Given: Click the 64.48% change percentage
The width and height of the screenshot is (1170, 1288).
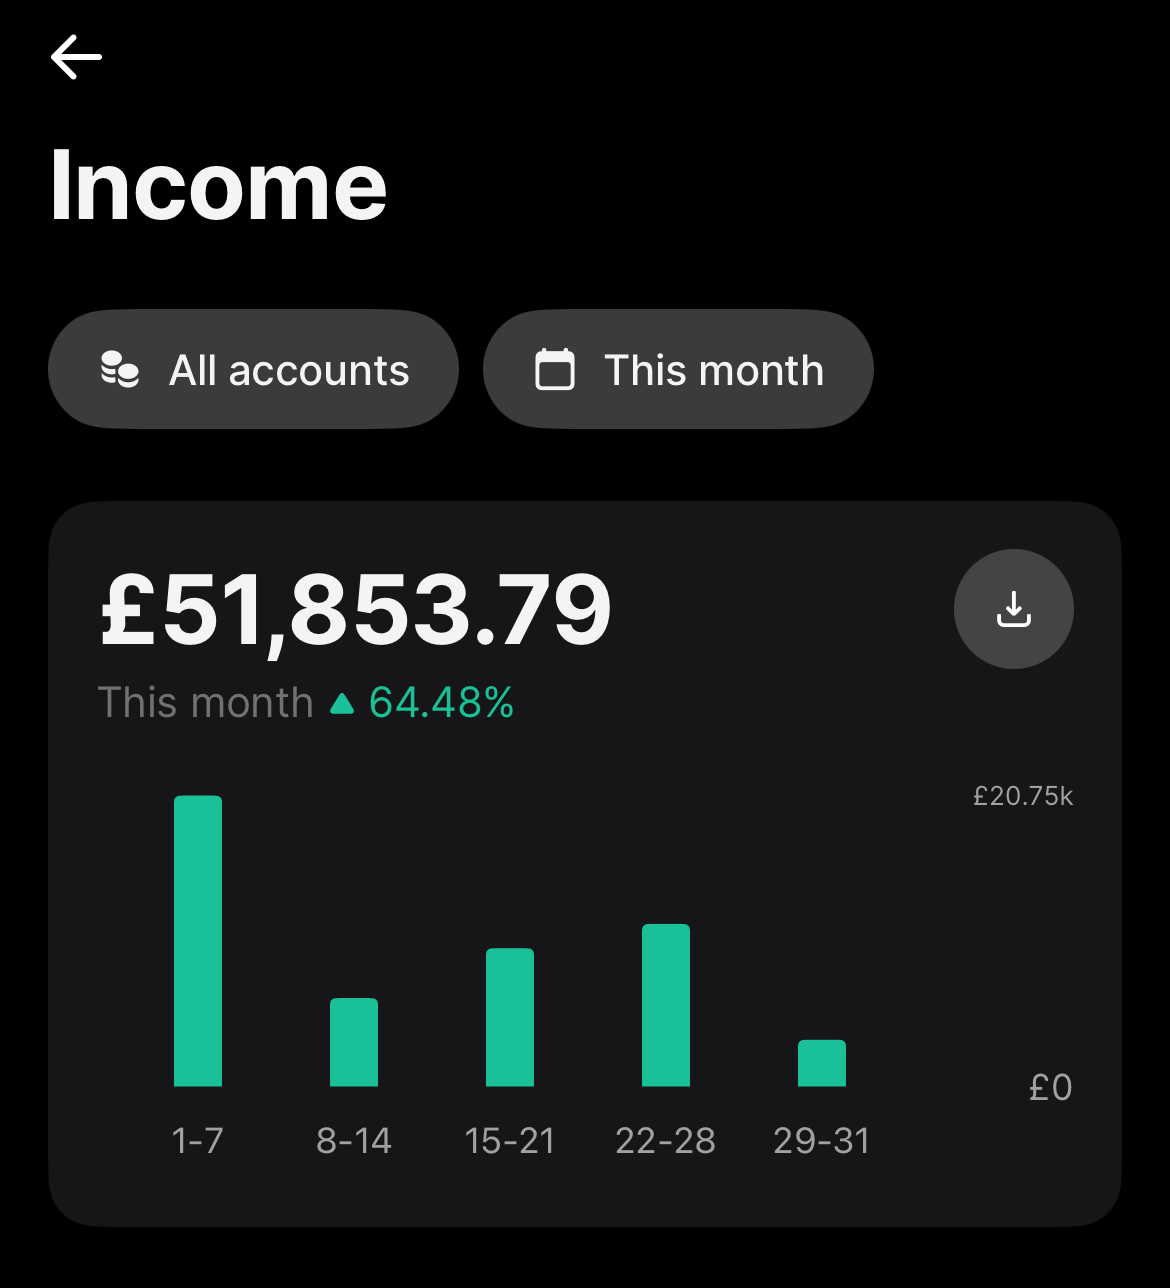Looking at the screenshot, I should point(441,703).
